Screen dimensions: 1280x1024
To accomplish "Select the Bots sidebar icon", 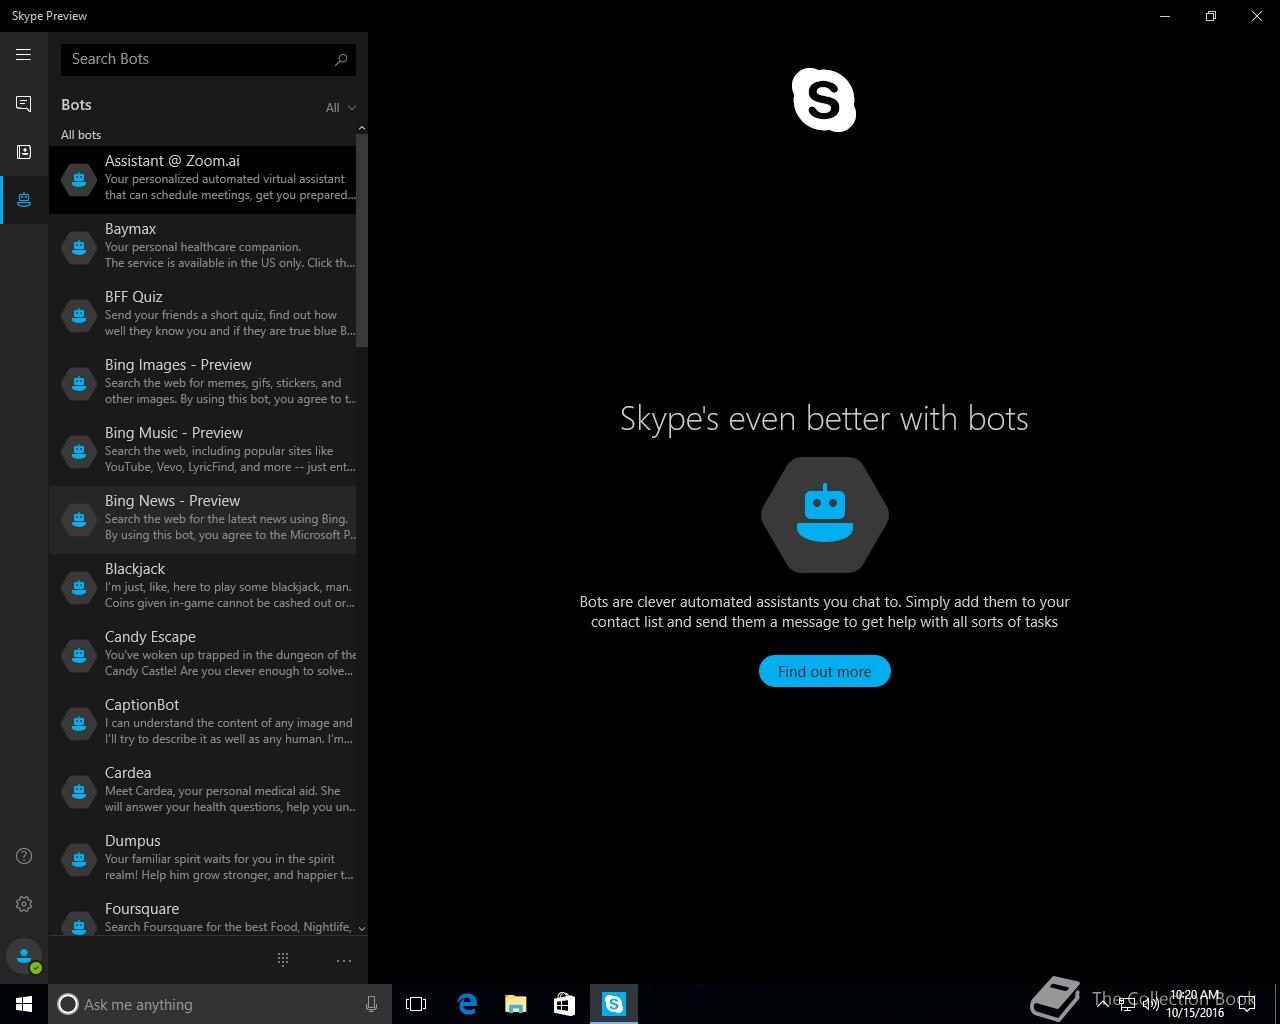I will click(x=23, y=200).
